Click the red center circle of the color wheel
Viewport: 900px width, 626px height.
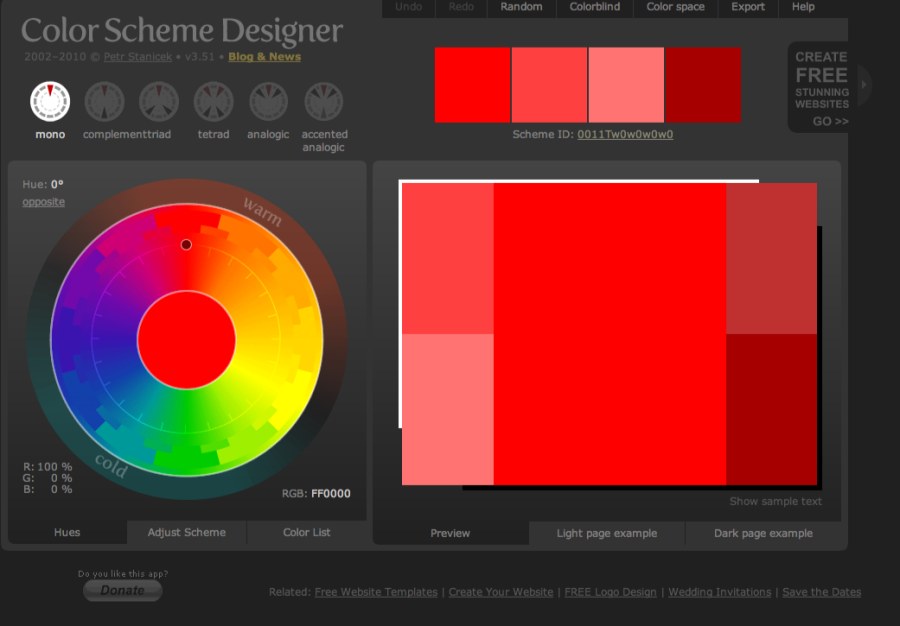(x=187, y=340)
